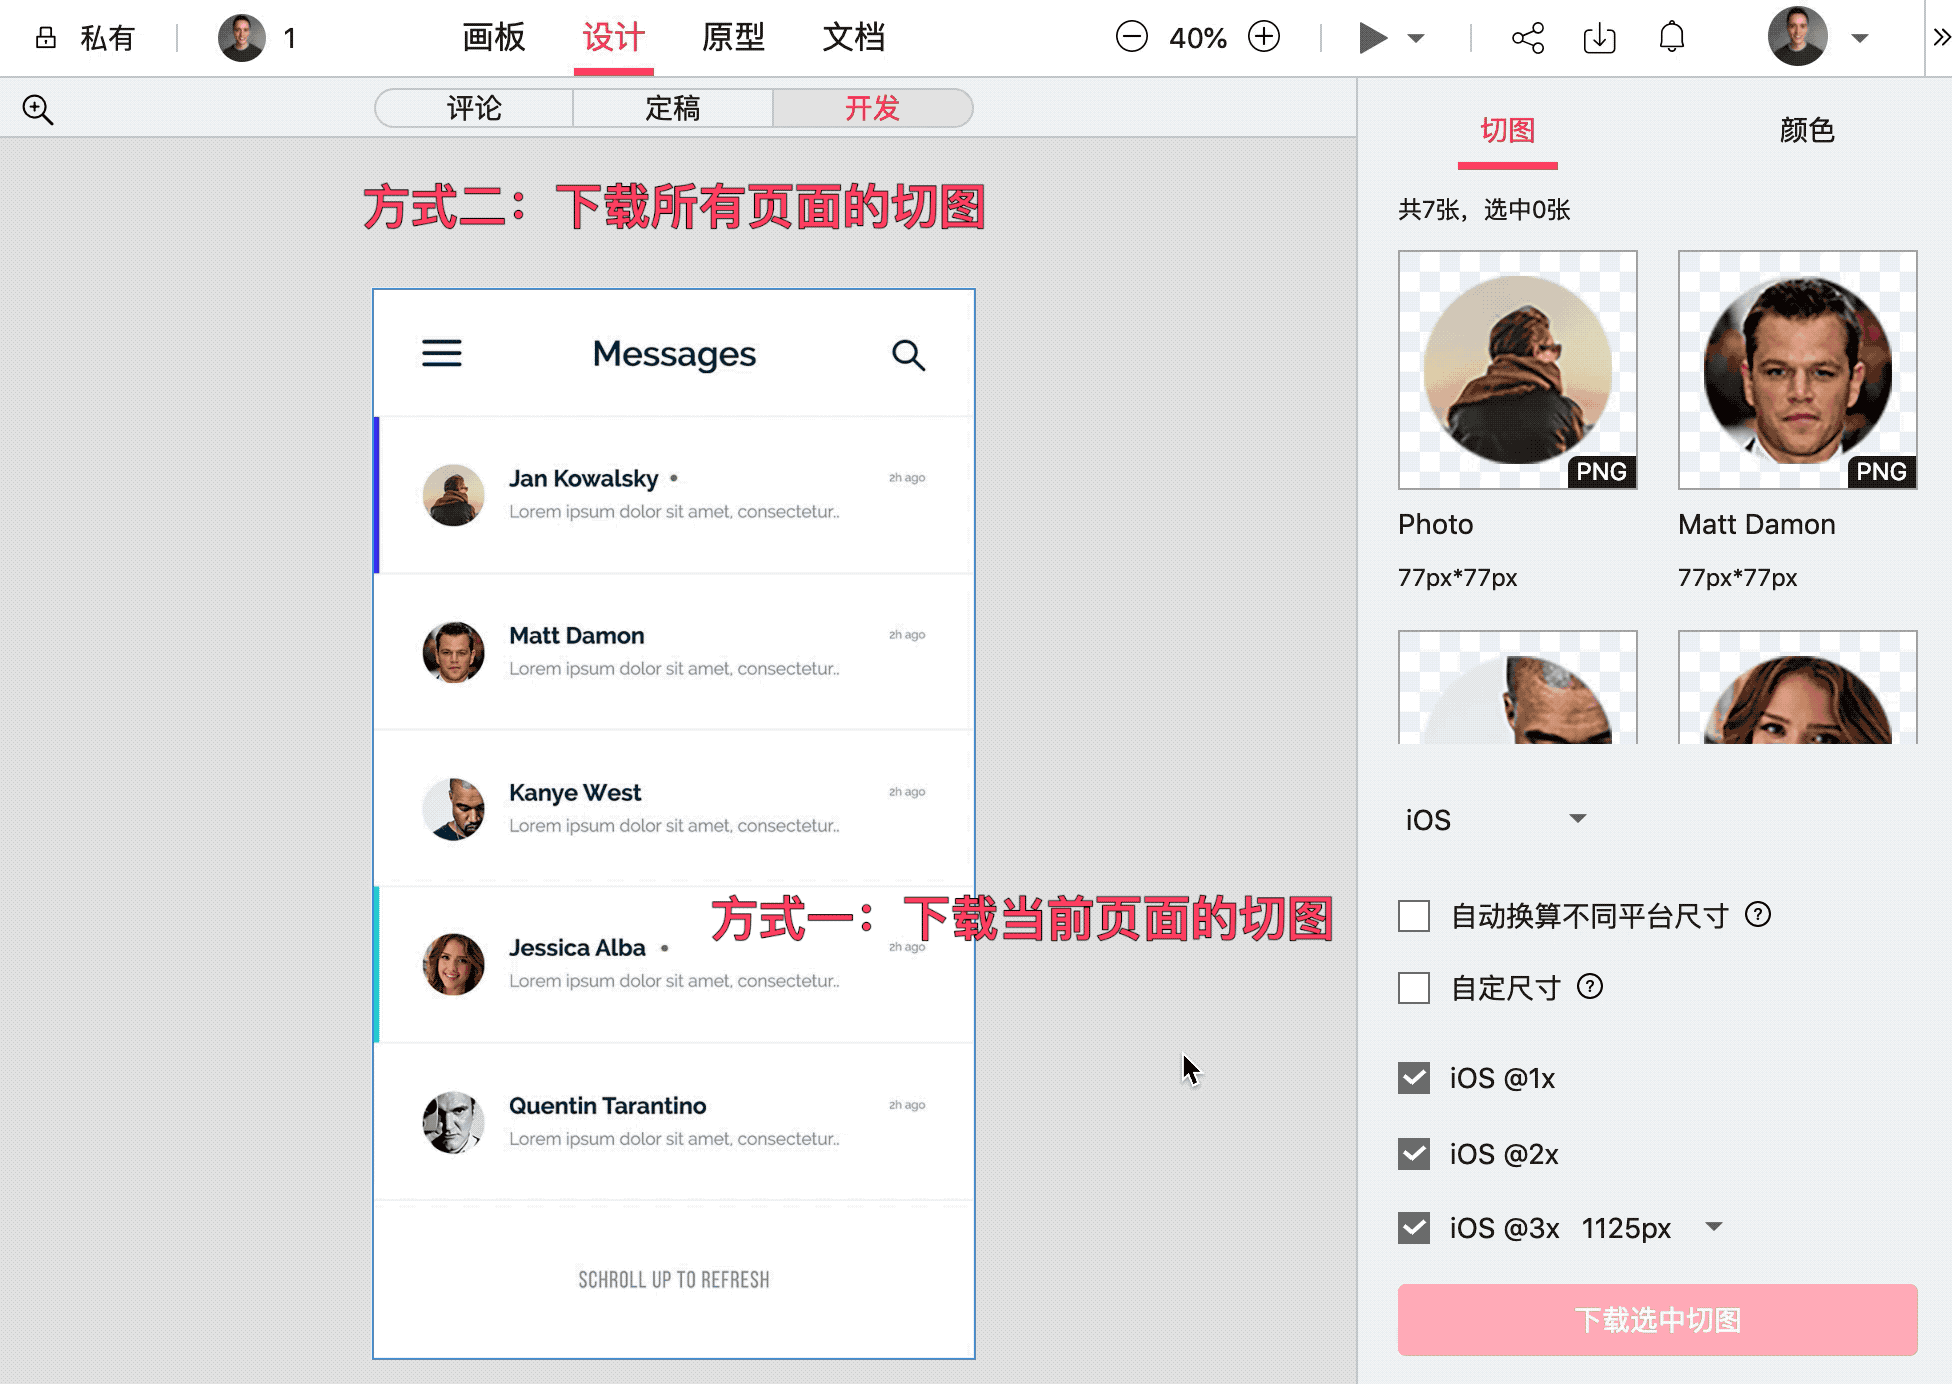Uncheck iOS @2x checkbox
Viewport: 1952px width, 1384px height.
coord(1414,1154)
